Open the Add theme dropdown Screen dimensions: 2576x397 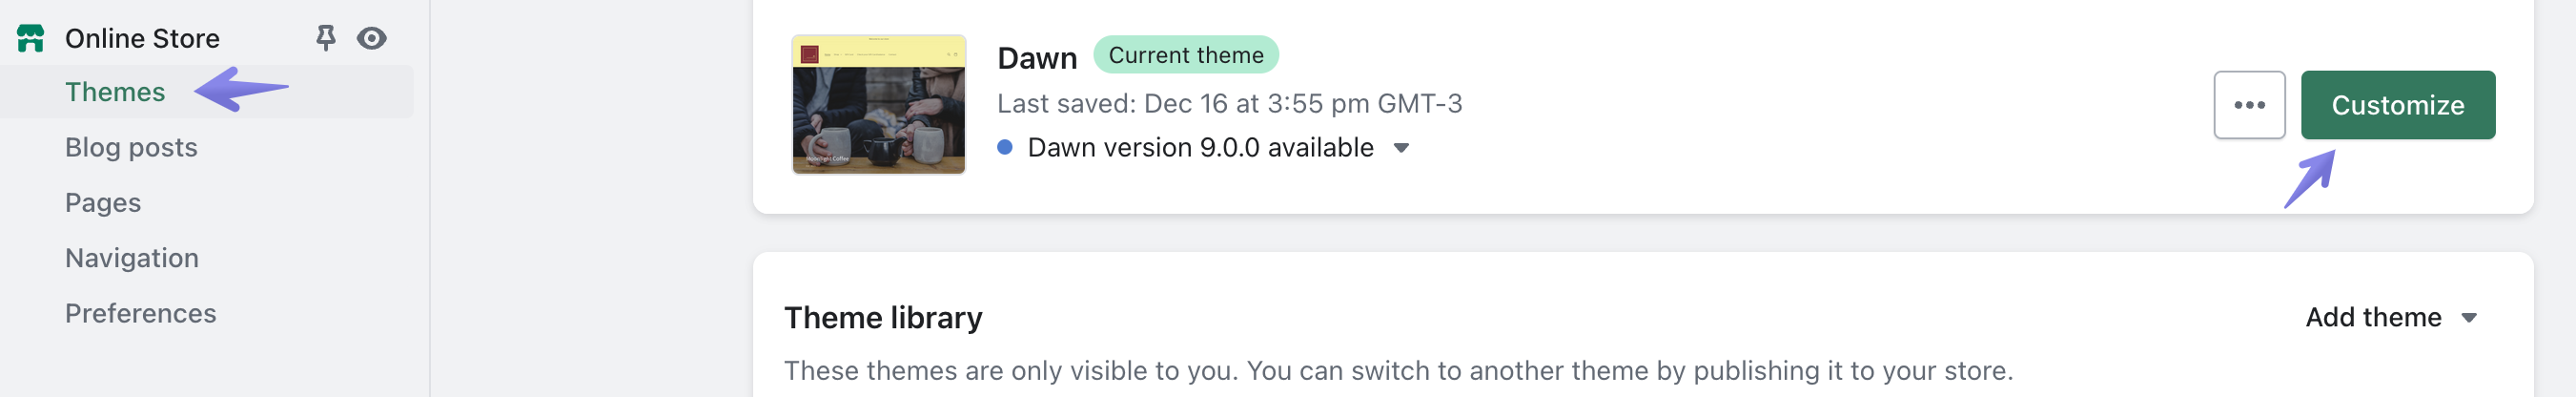[2373, 317]
